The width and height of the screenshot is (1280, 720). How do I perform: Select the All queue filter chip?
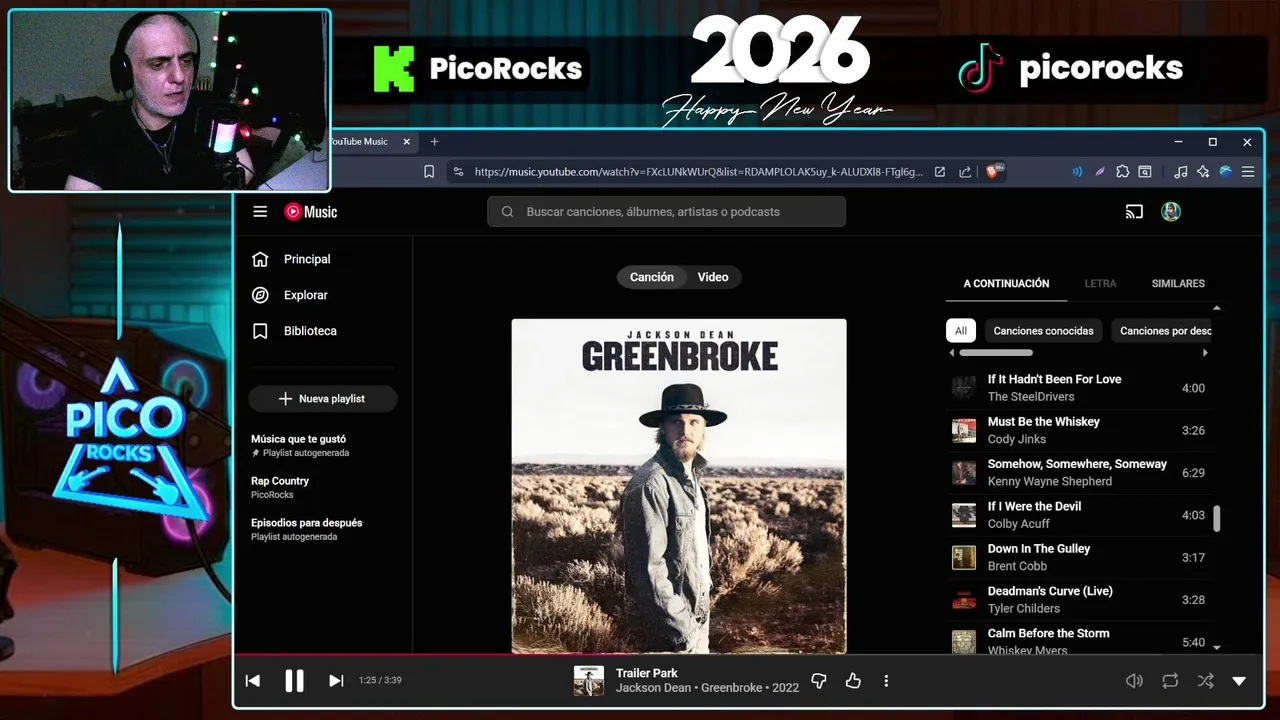click(961, 331)
